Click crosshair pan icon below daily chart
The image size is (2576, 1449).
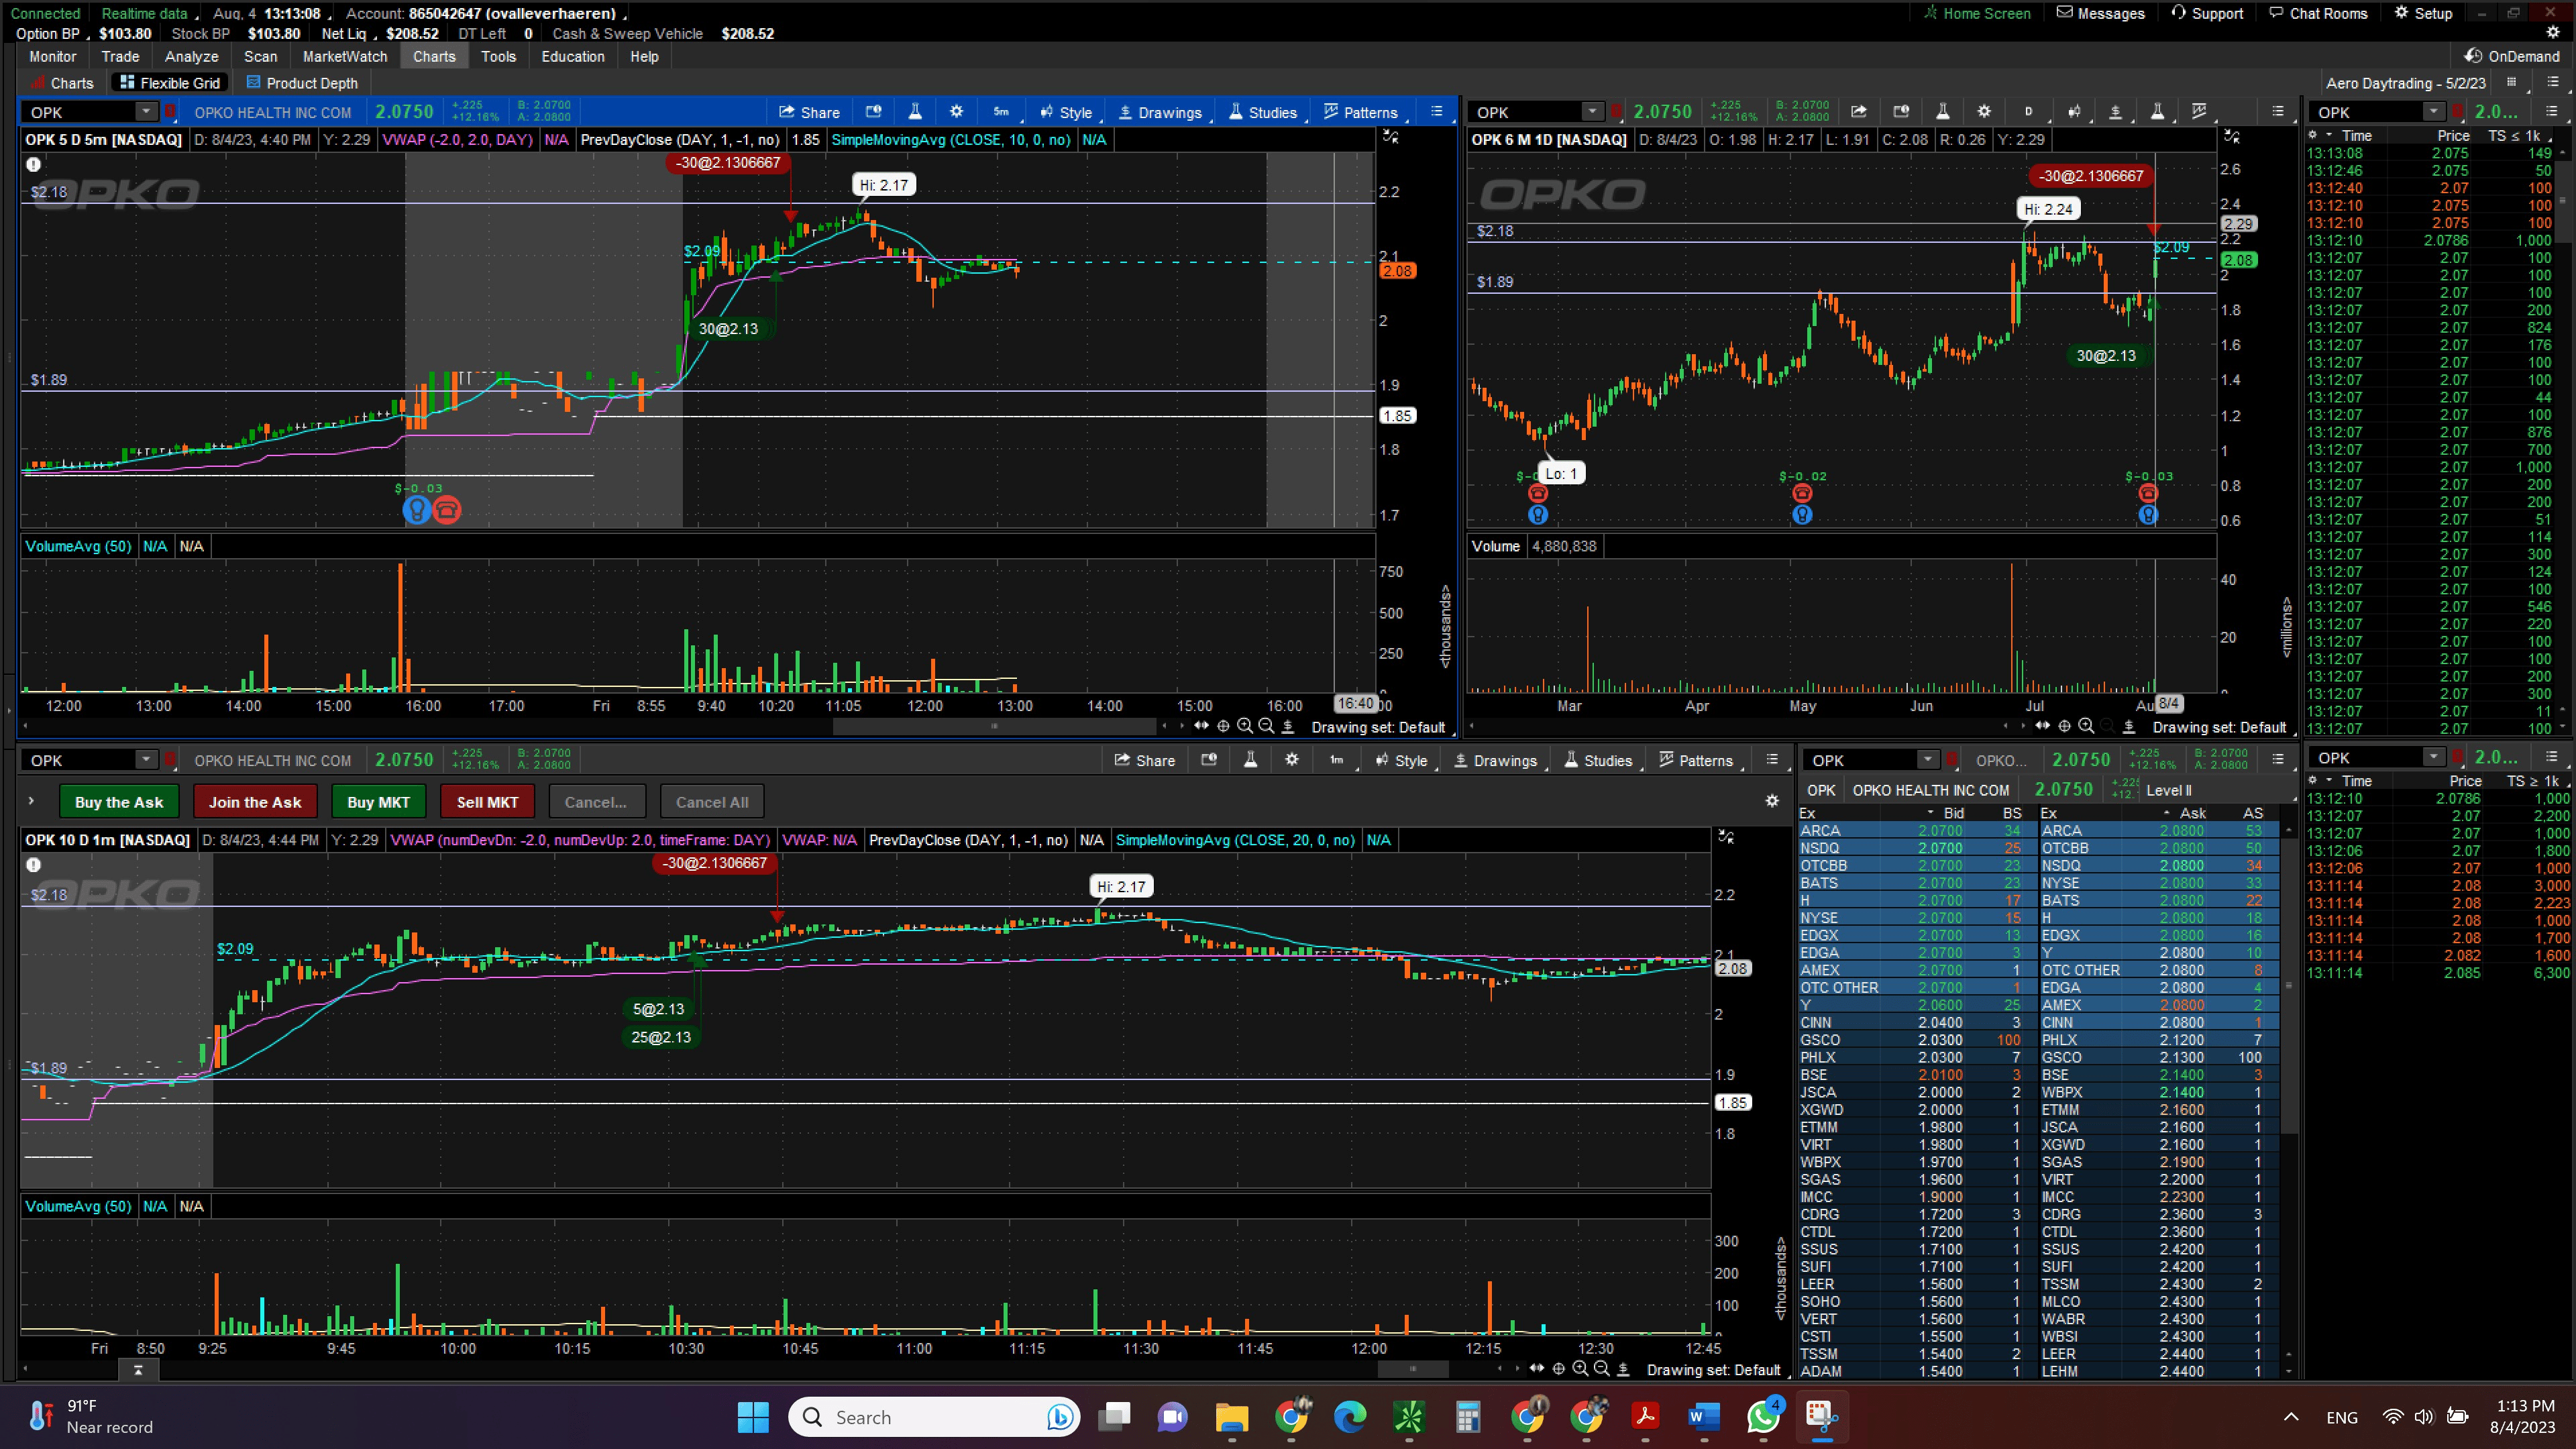point(2064,727)
